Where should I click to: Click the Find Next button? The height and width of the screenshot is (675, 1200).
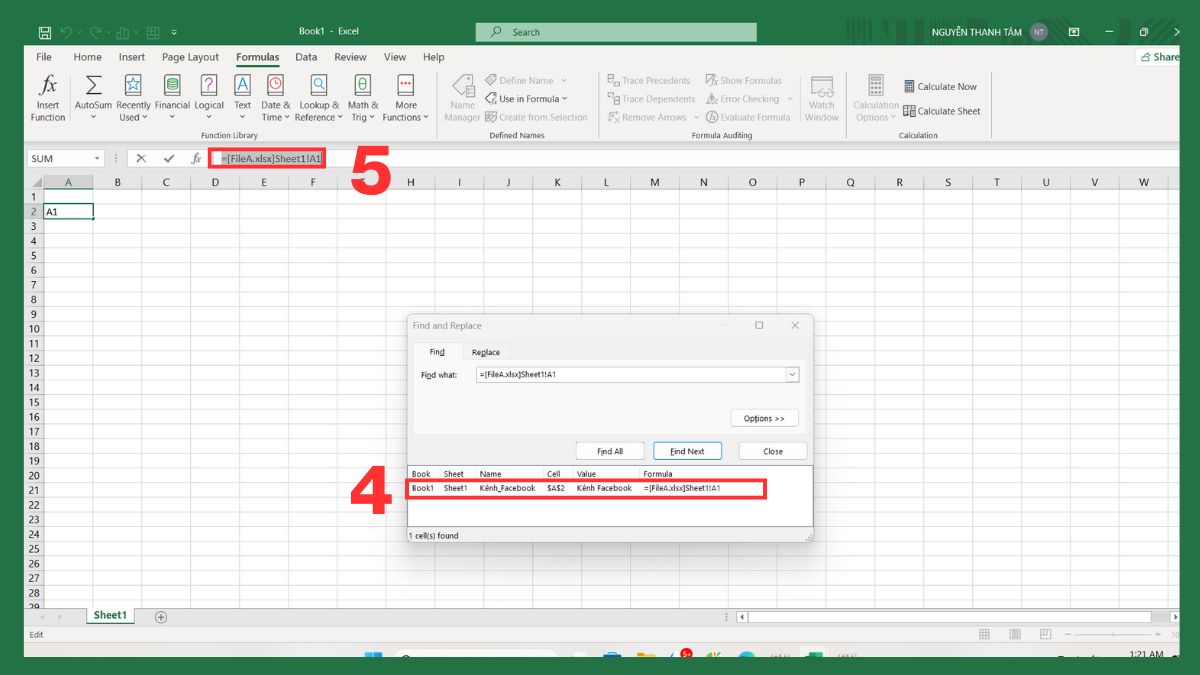pos(687,451)
